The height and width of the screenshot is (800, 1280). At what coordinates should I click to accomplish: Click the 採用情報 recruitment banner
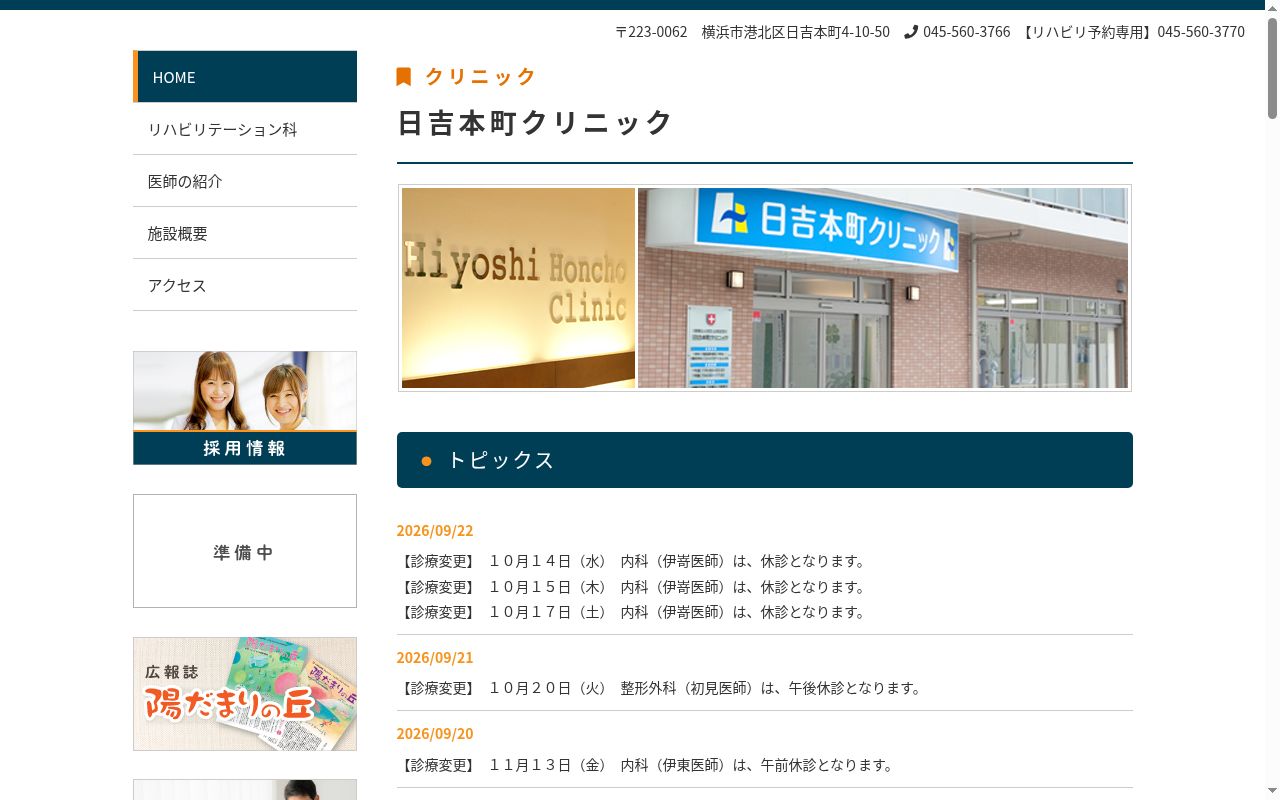coord(245,408)
